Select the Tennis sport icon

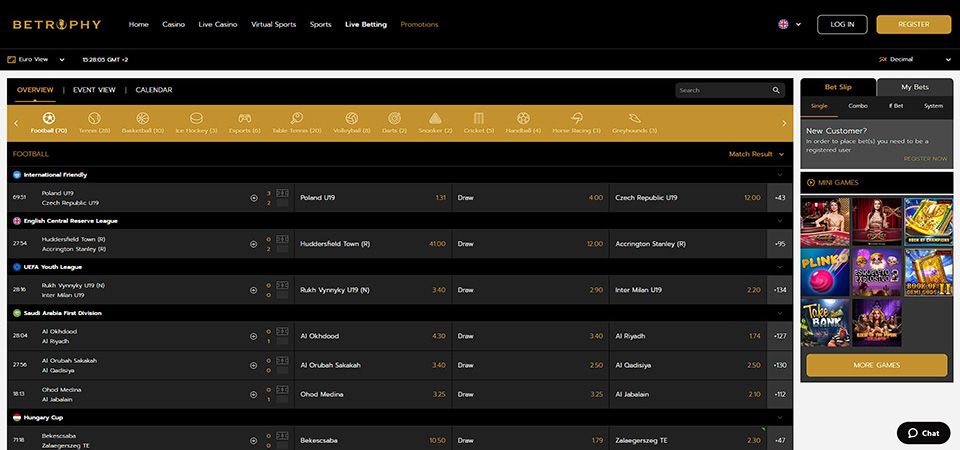(94, 118)
